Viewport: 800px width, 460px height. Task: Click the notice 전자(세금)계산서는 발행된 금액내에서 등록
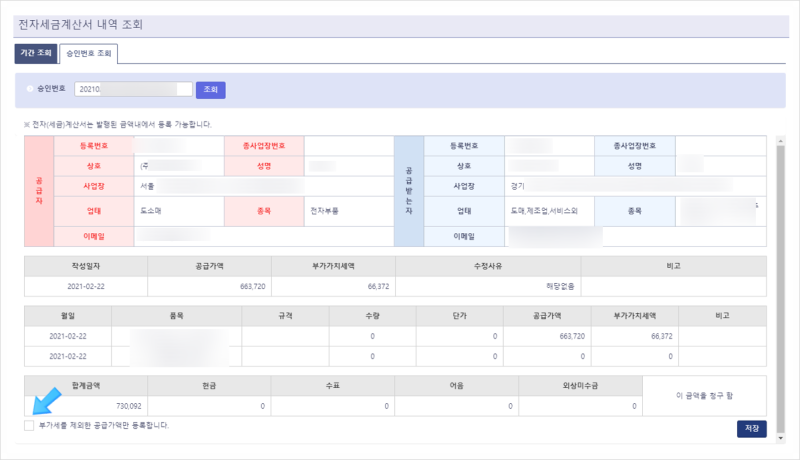click(117, 124)
